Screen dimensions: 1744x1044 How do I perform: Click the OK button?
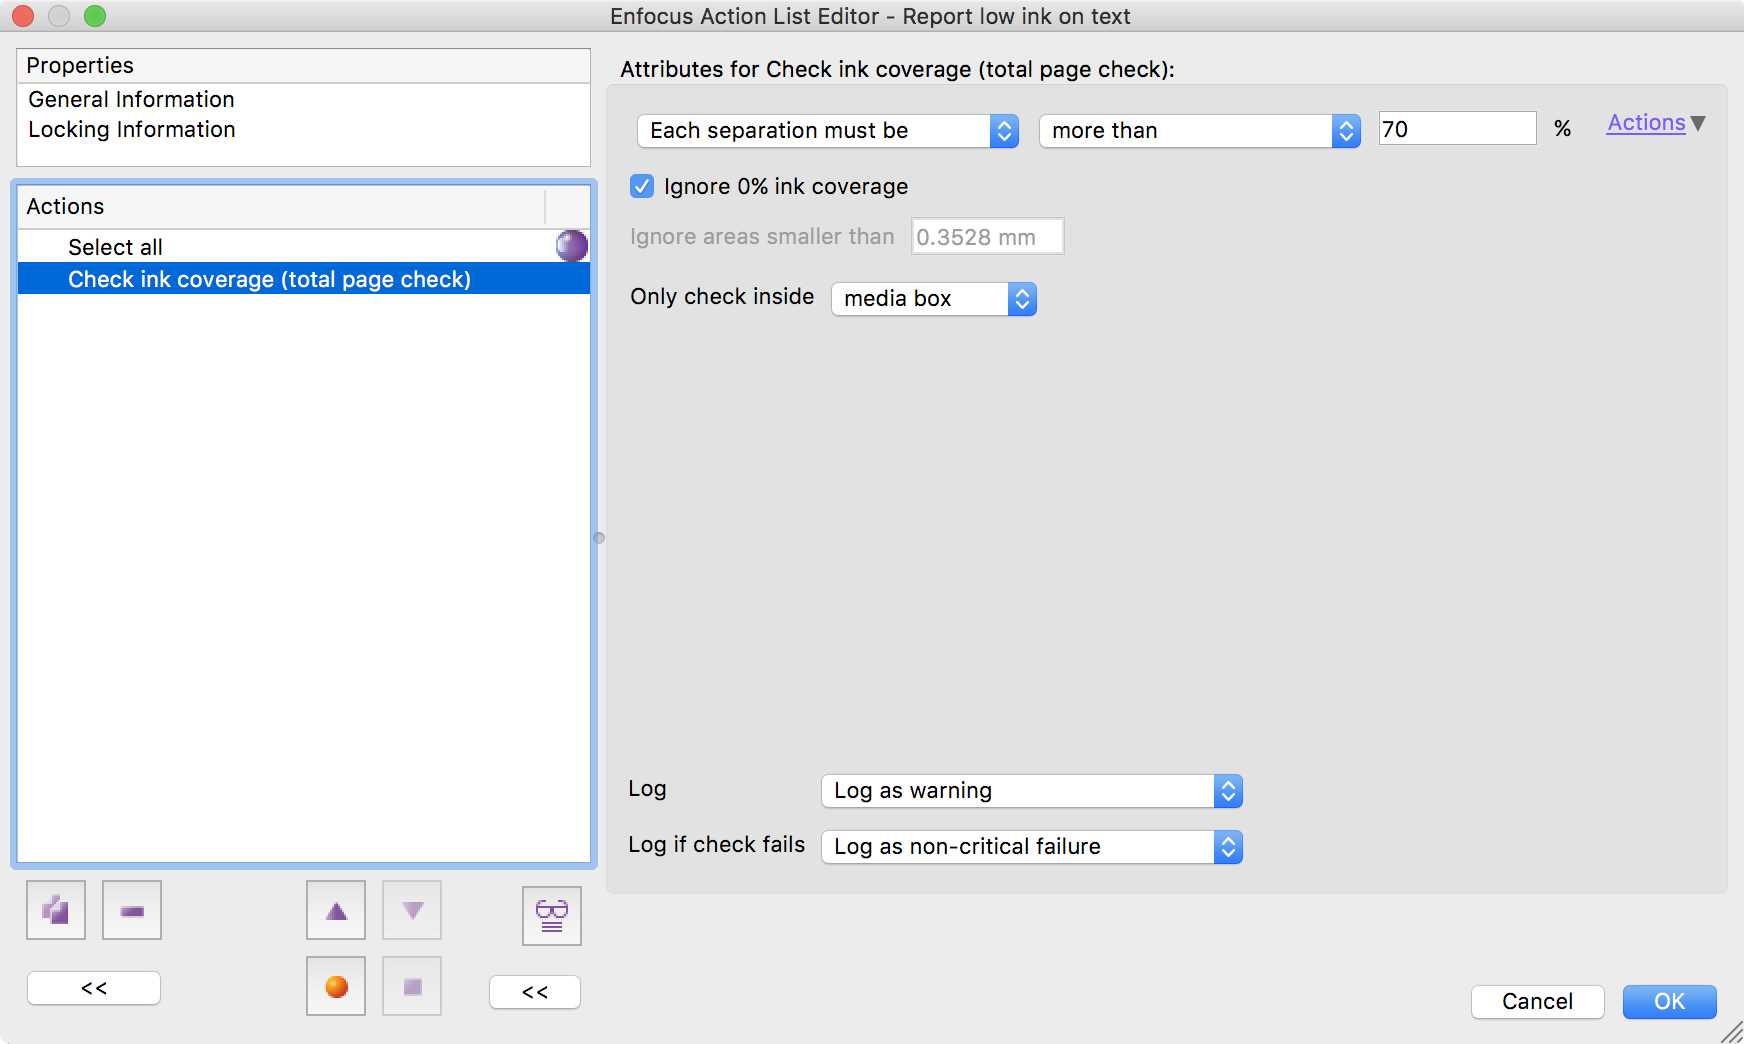pyautogui.click(x=1669, y=1001)
